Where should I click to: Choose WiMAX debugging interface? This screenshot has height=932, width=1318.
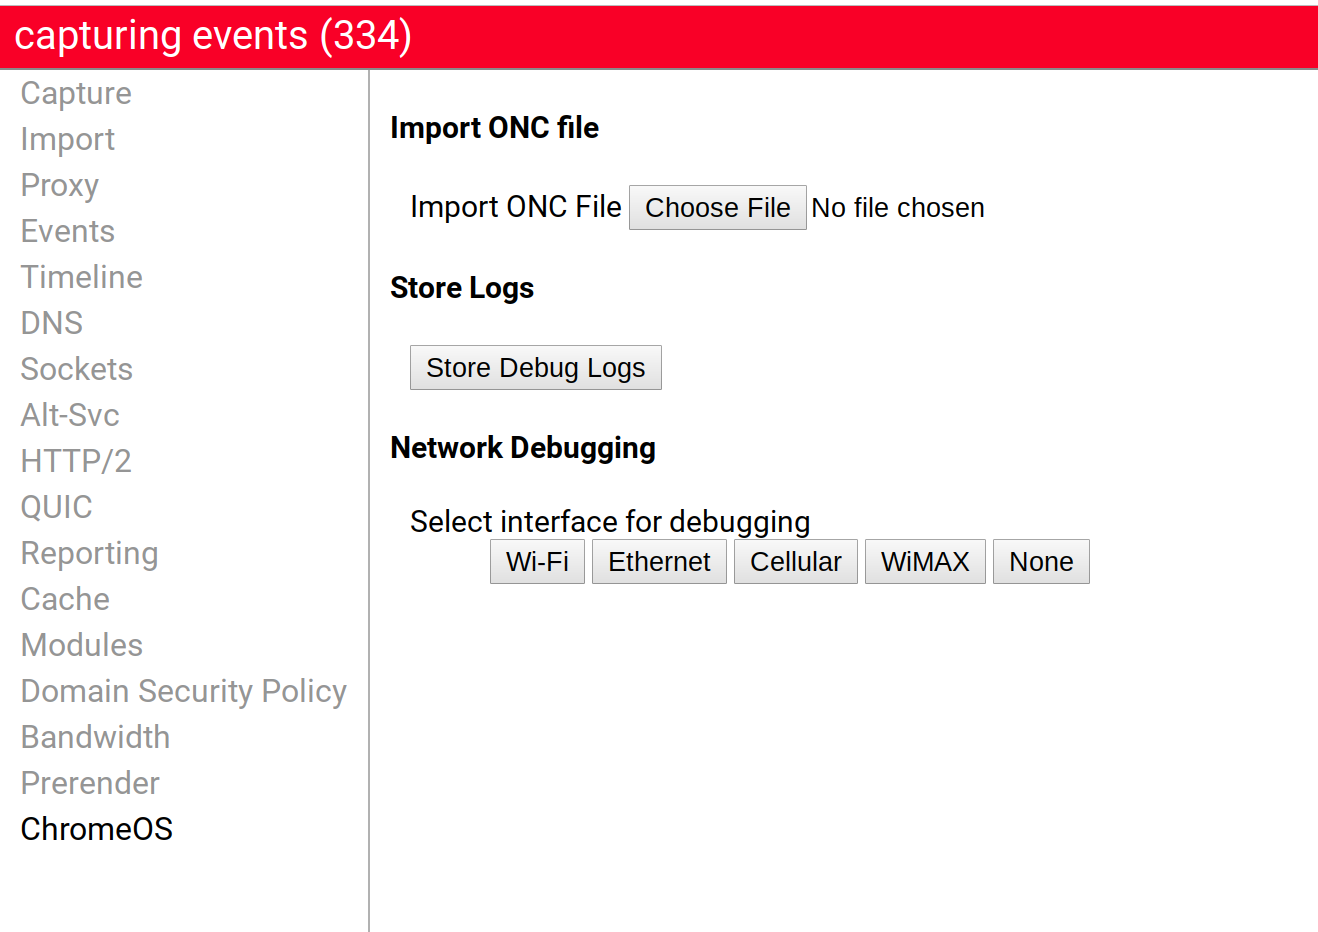click(925, 561)
